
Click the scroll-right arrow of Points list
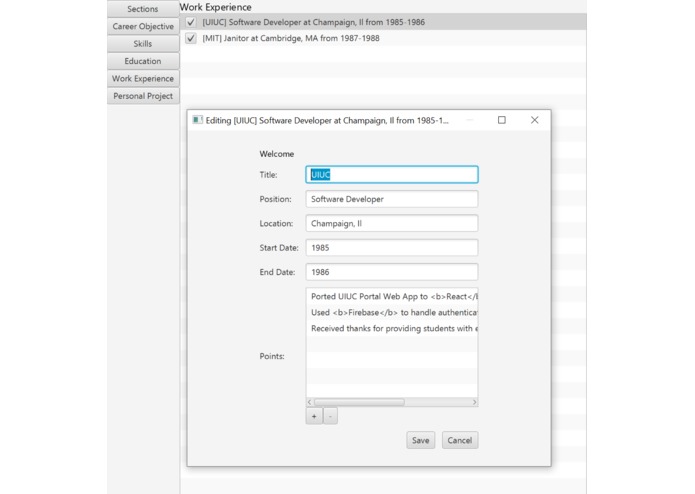pyautogui.click(x=474, y=402)
